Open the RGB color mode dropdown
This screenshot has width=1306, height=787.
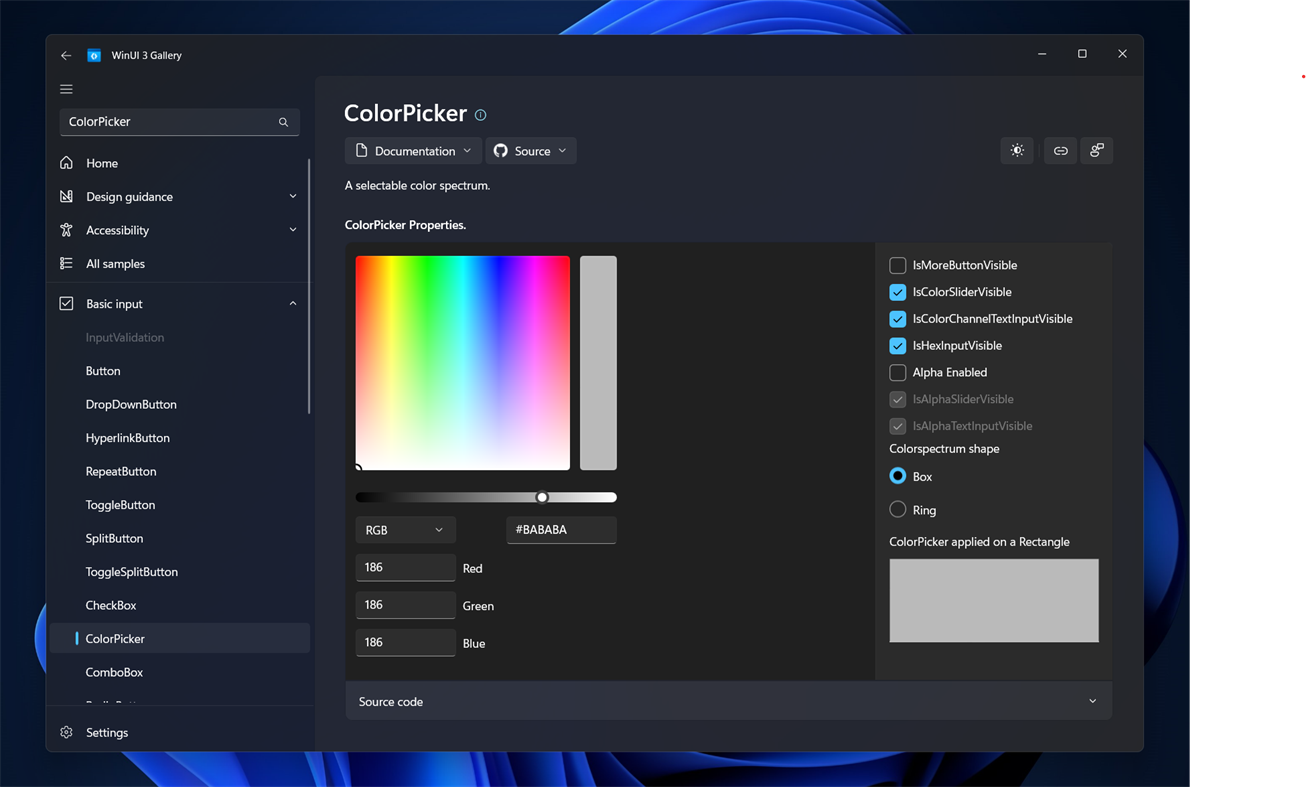point(405,529)
